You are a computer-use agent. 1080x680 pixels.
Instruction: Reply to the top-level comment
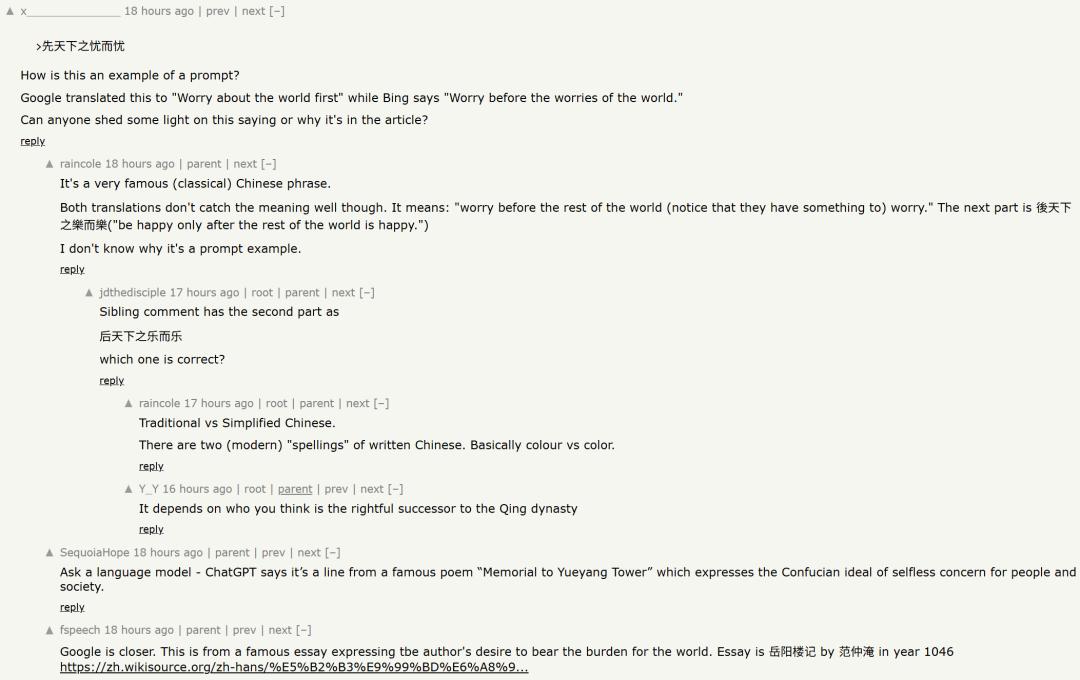32,141
